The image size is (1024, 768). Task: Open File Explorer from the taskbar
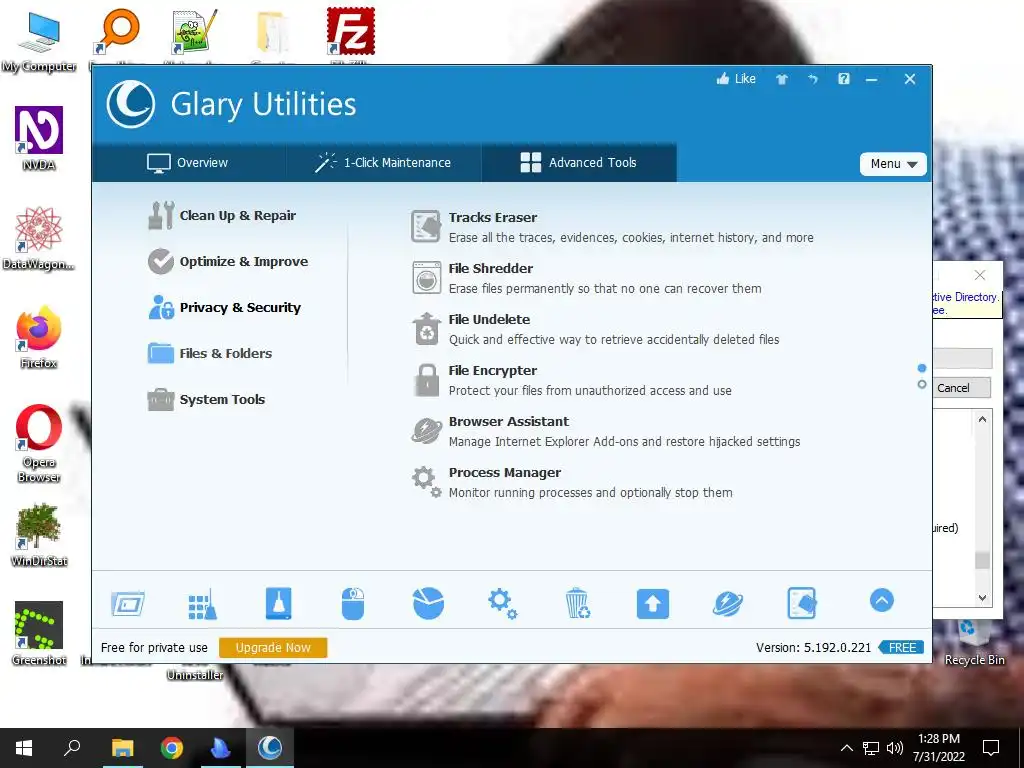(x=122, y=748)
